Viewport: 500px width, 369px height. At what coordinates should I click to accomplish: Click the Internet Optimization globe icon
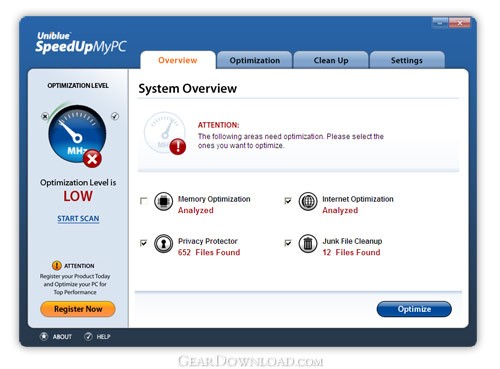click(x=308, y=201)
